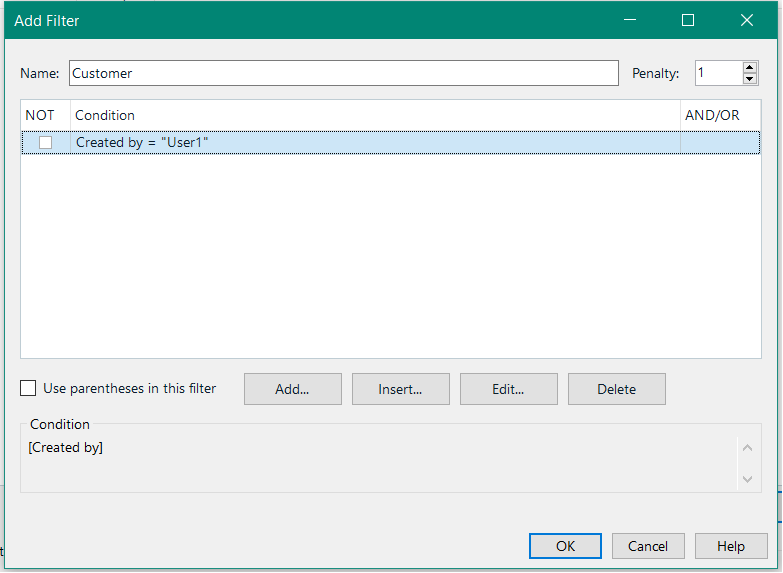The height and width of the screenshot is (573, 783).
Task: Enable Use parentheses in this filter
Action: (28, 388)
